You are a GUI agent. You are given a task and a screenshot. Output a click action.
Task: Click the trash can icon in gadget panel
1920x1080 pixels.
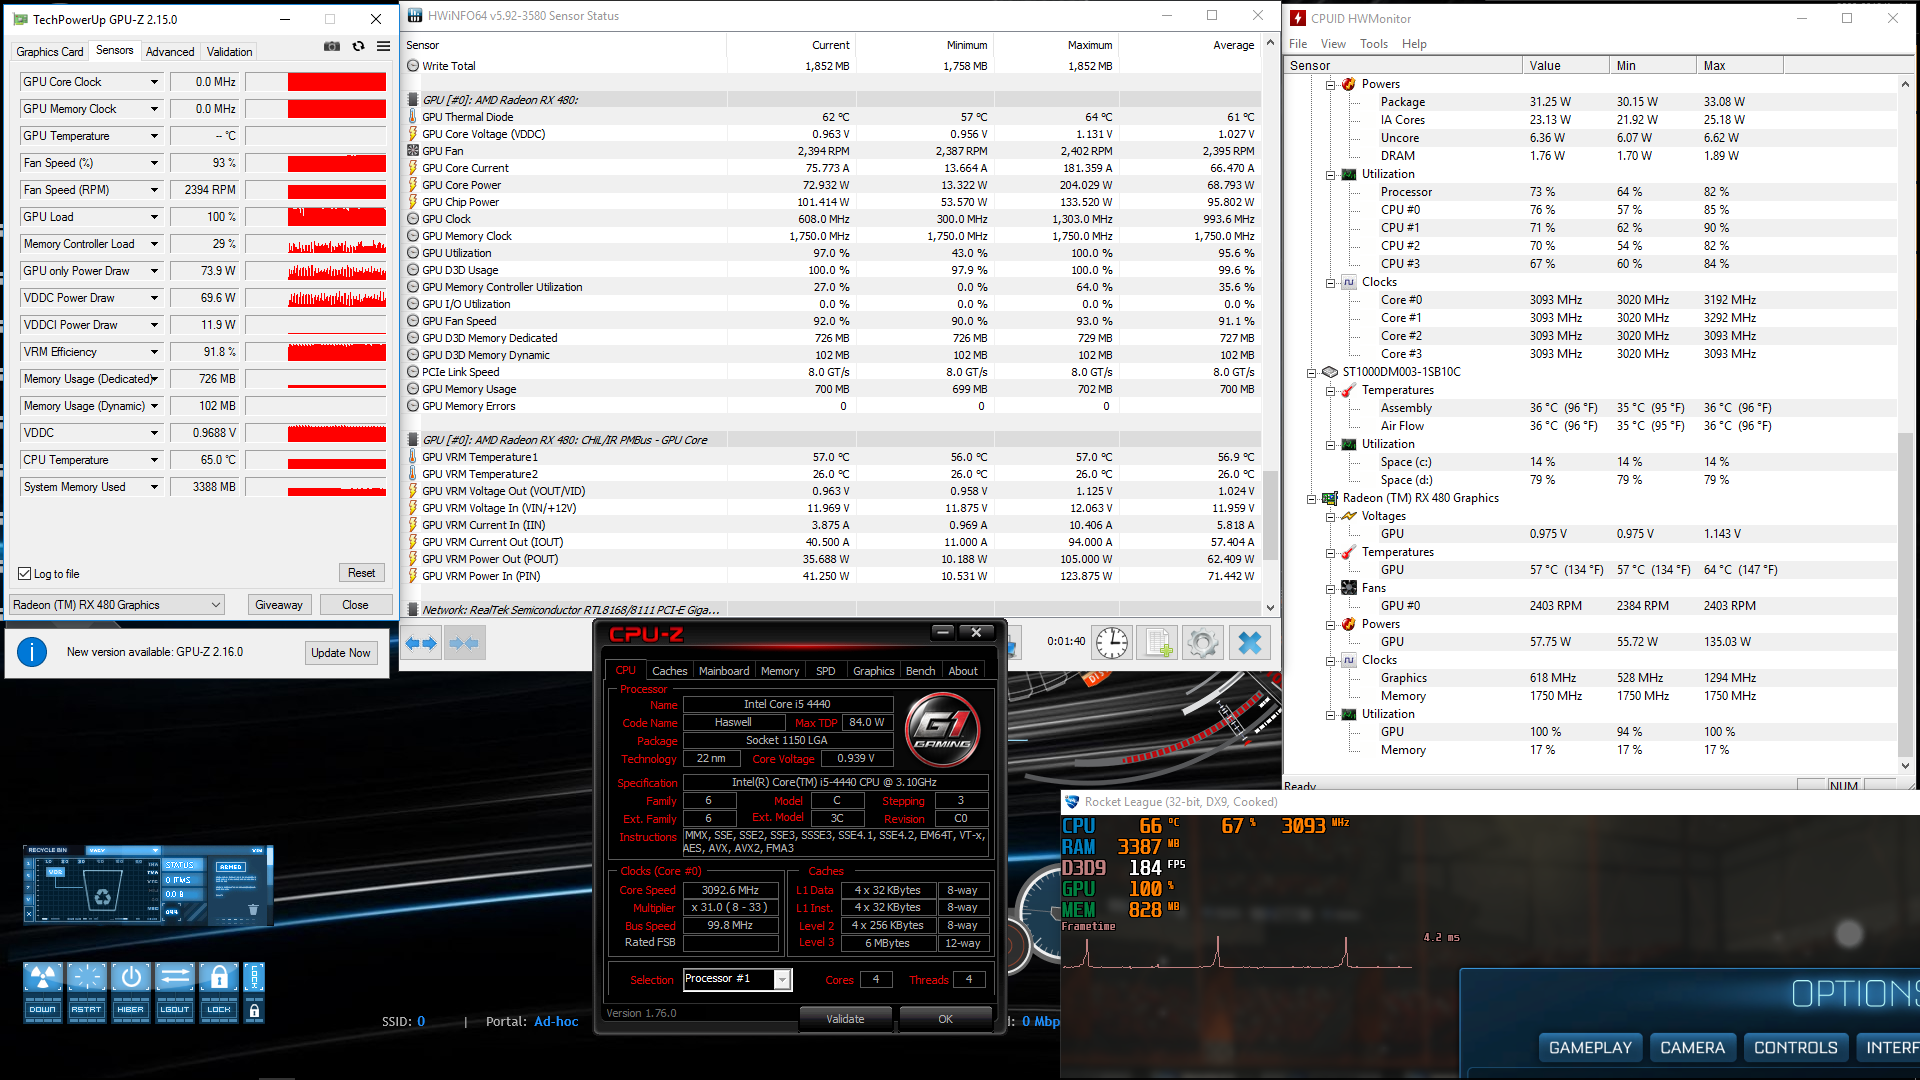253,910
